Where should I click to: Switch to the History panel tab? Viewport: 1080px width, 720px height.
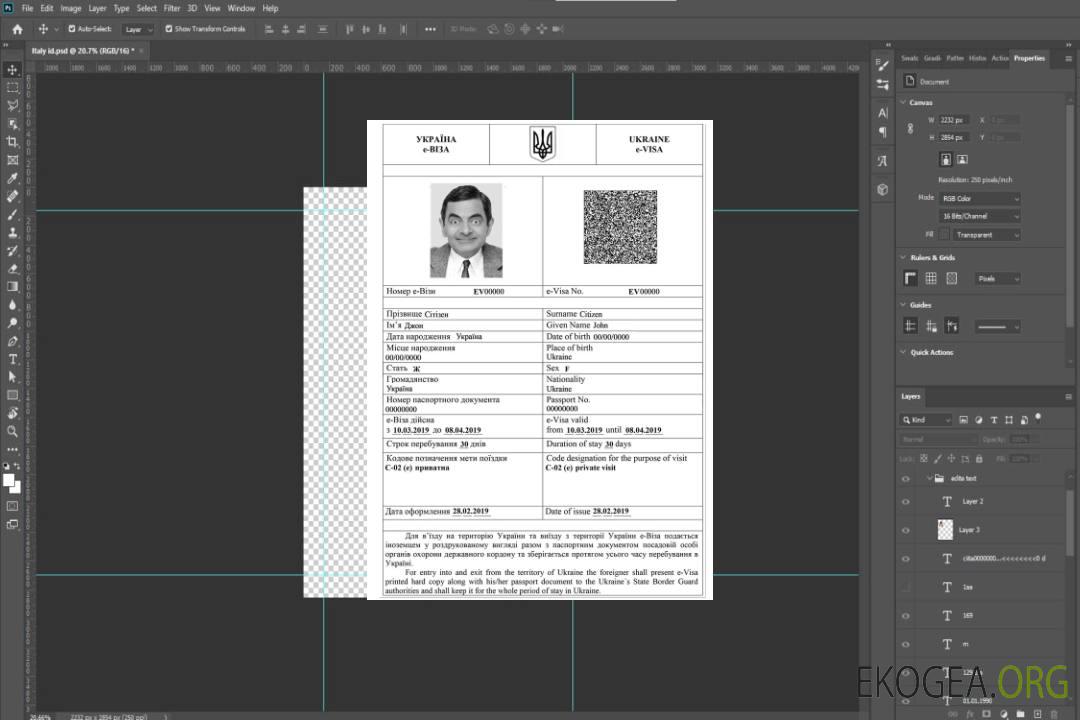click(977, 59)
